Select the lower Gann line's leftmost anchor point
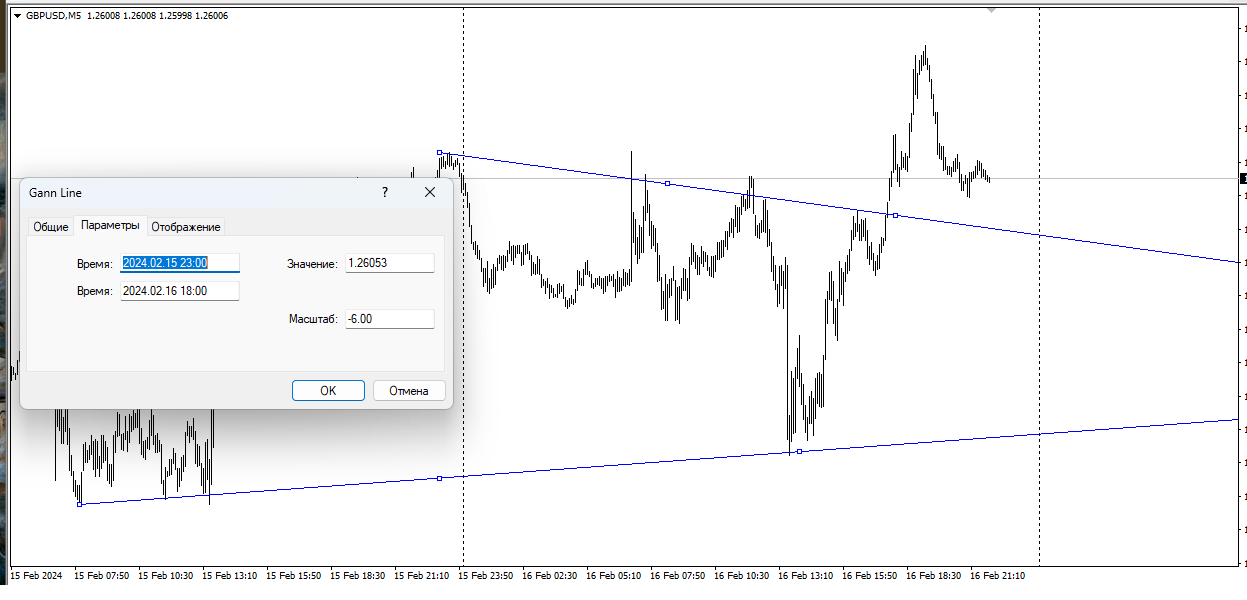 pyautogui.click(x=80, y=504)
